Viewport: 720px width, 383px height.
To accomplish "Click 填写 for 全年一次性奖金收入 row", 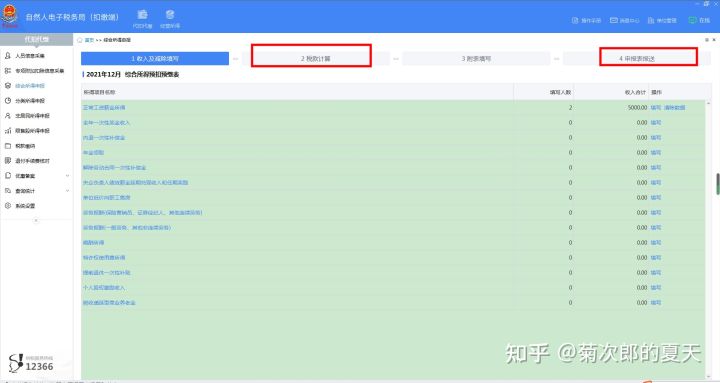I will coord(656,123).
